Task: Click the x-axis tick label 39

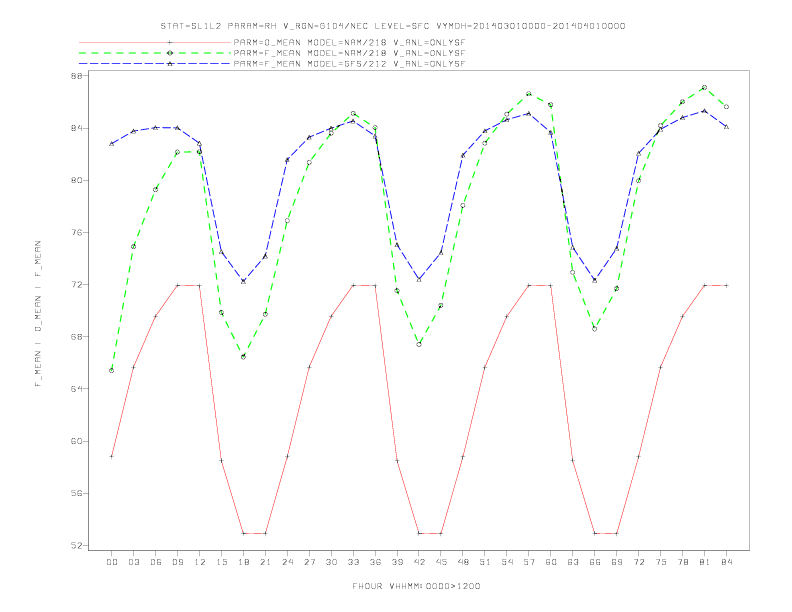Action: pos(397,562)
